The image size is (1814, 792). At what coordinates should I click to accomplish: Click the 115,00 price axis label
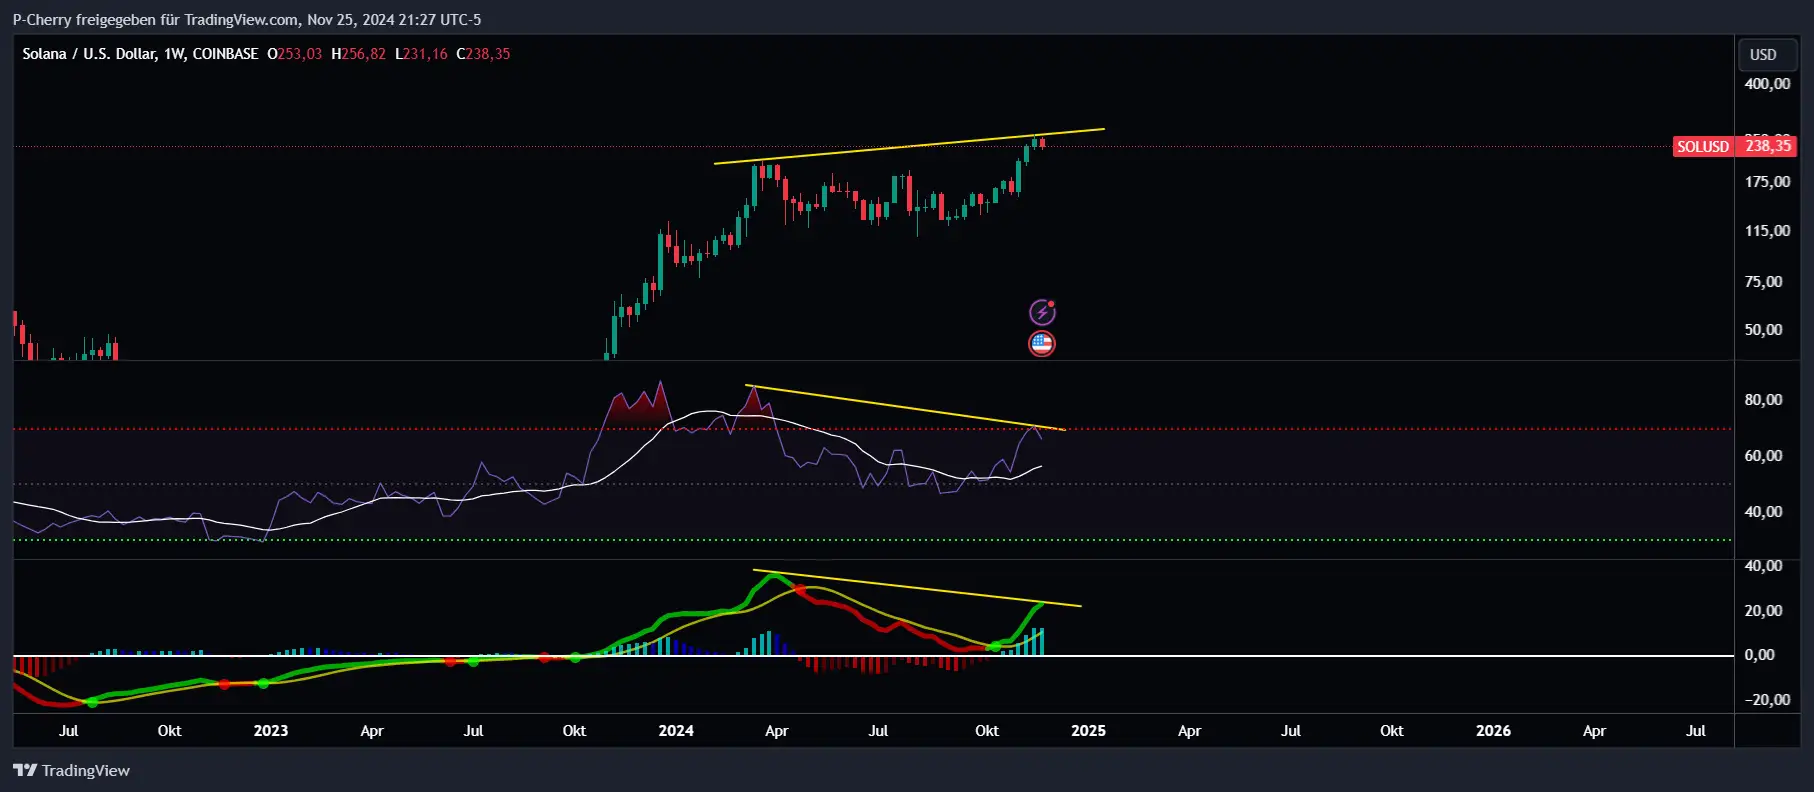[1767, 231]
